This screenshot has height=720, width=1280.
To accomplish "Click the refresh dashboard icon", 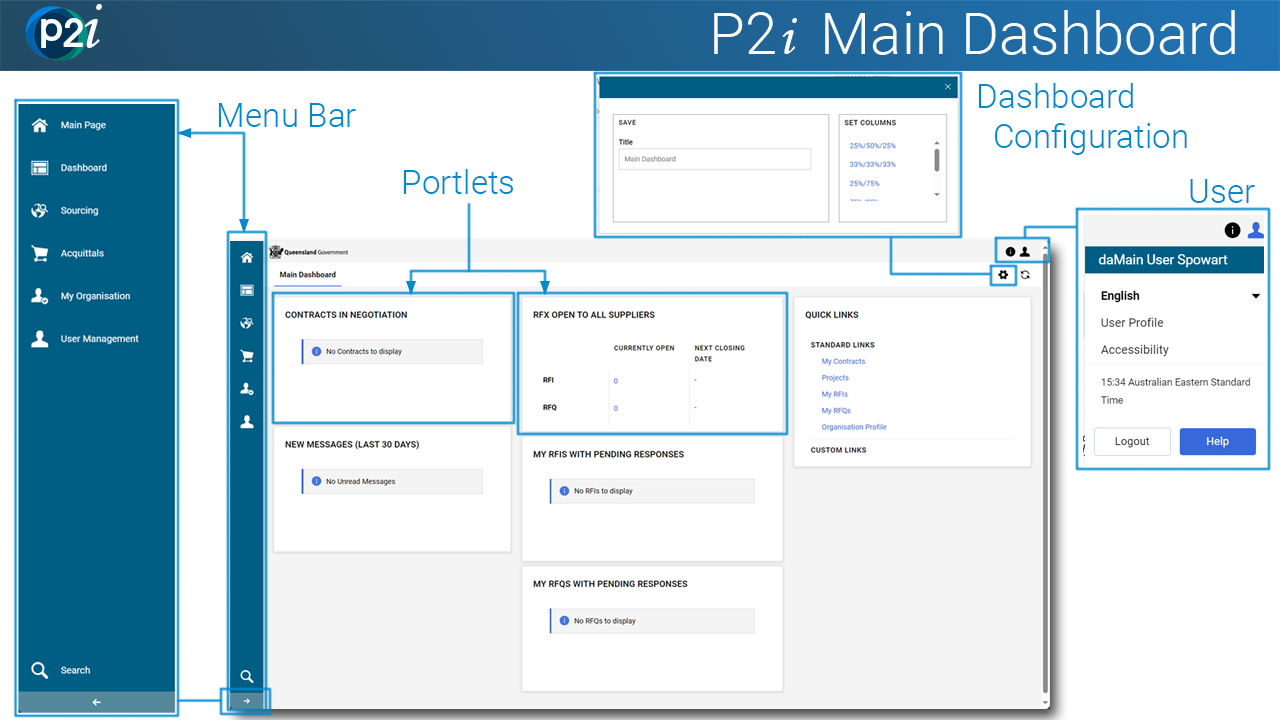I will click(x=1025, y=274).
